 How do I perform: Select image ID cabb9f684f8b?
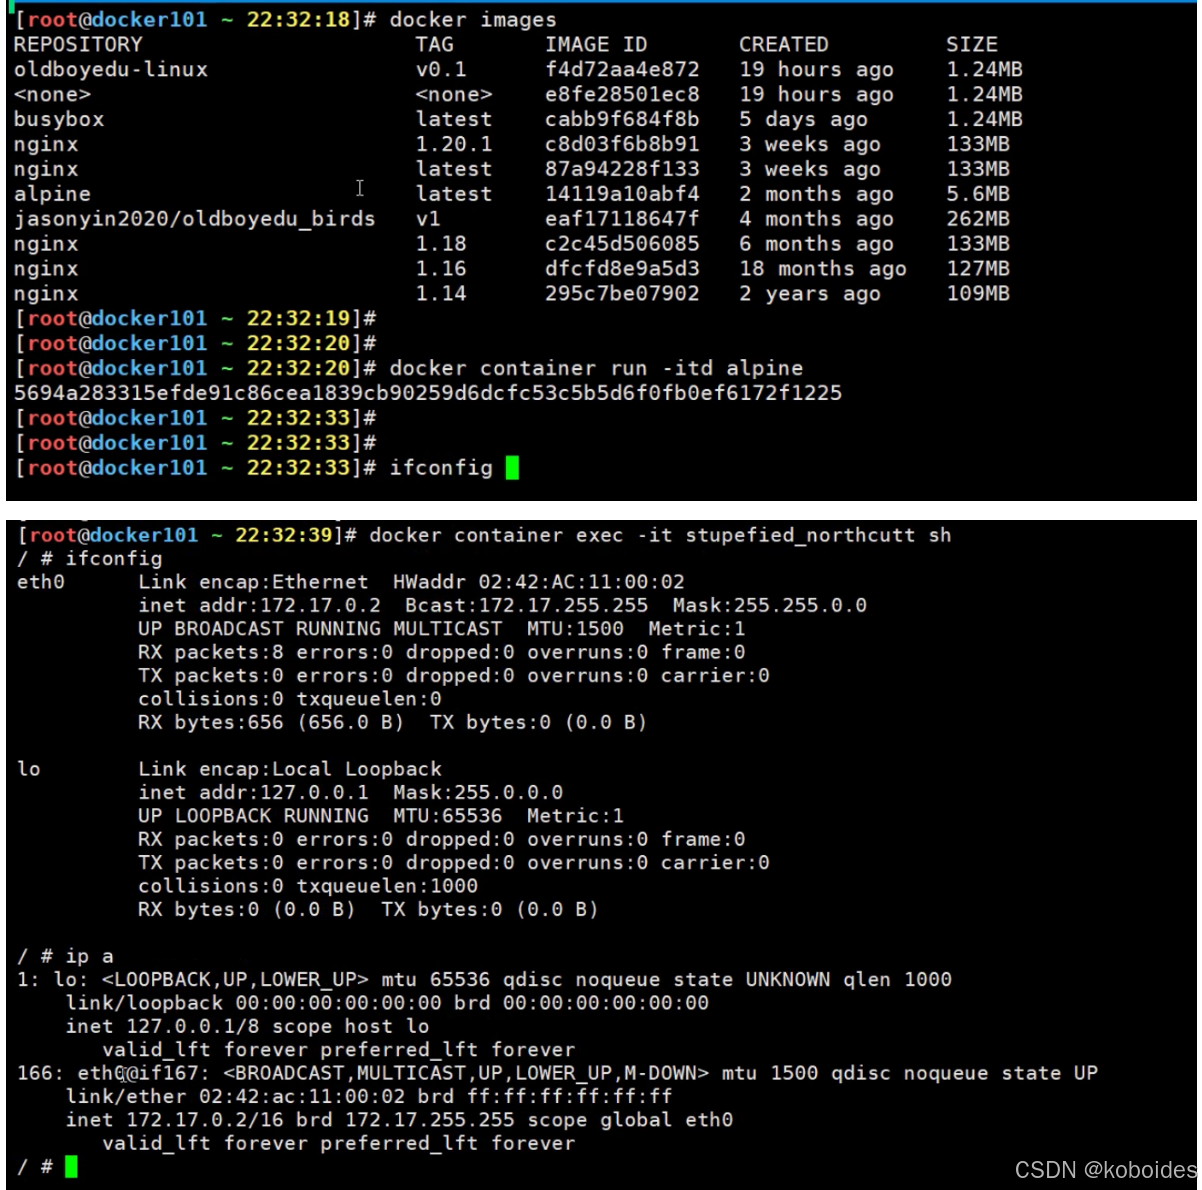622,120
